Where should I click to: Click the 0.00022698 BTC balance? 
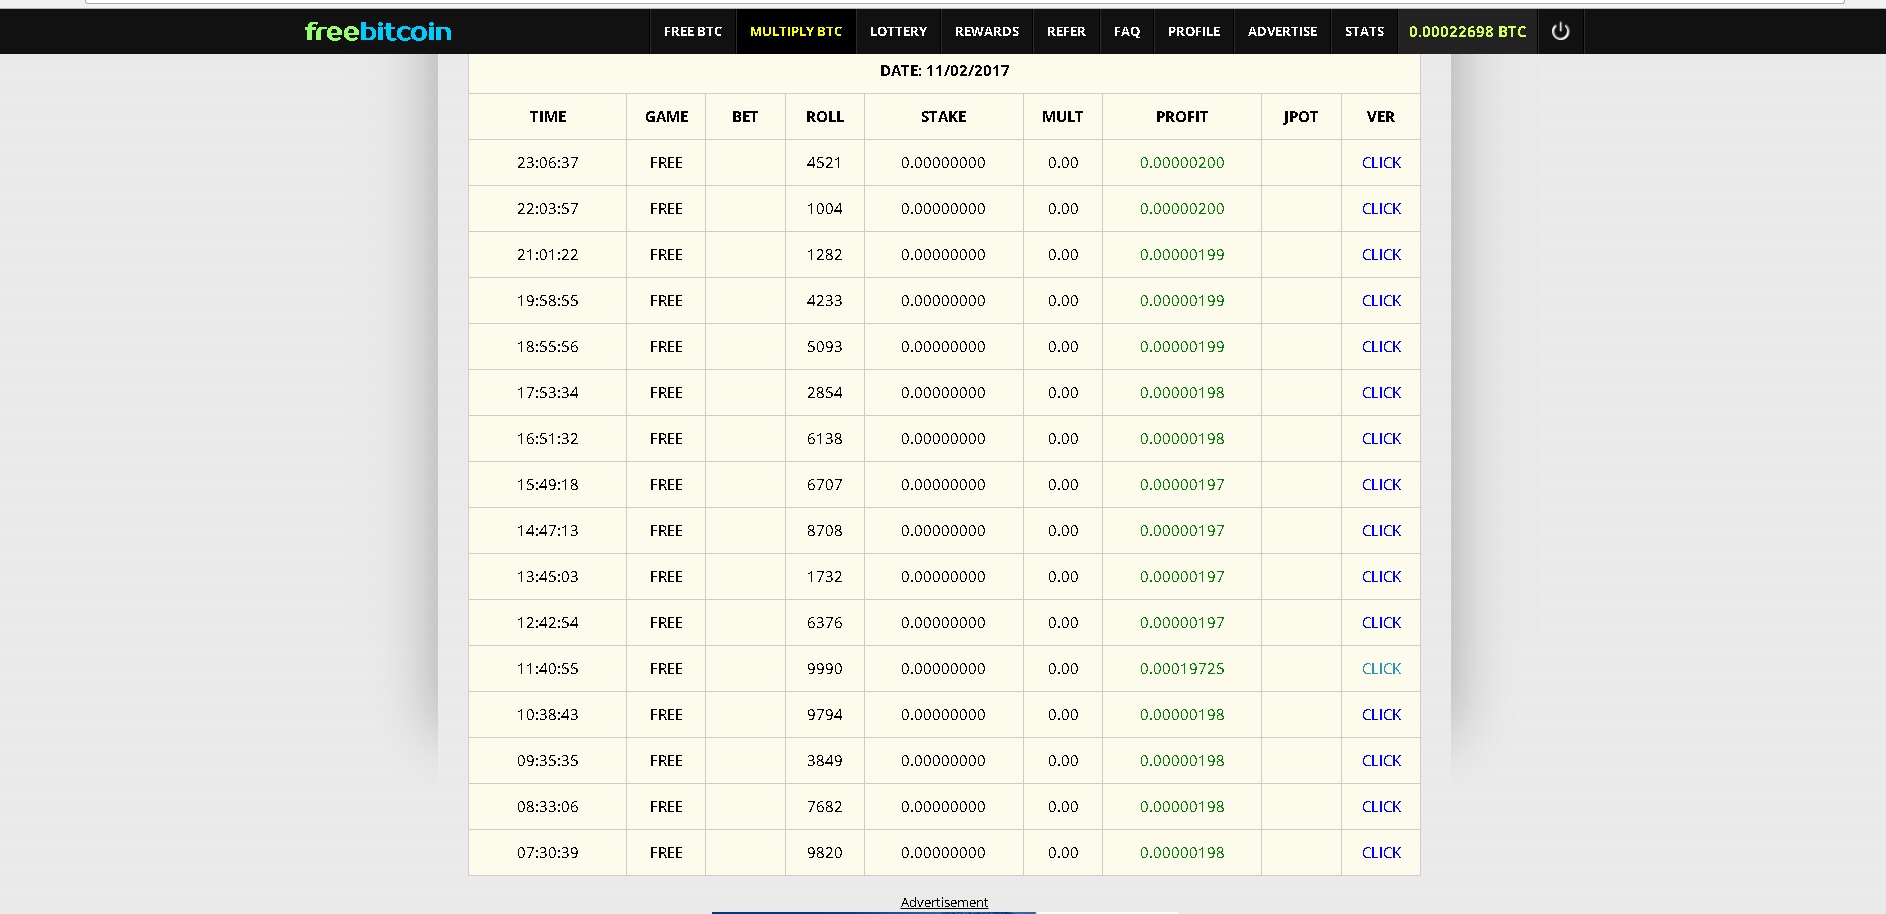tap(1467, 32)
